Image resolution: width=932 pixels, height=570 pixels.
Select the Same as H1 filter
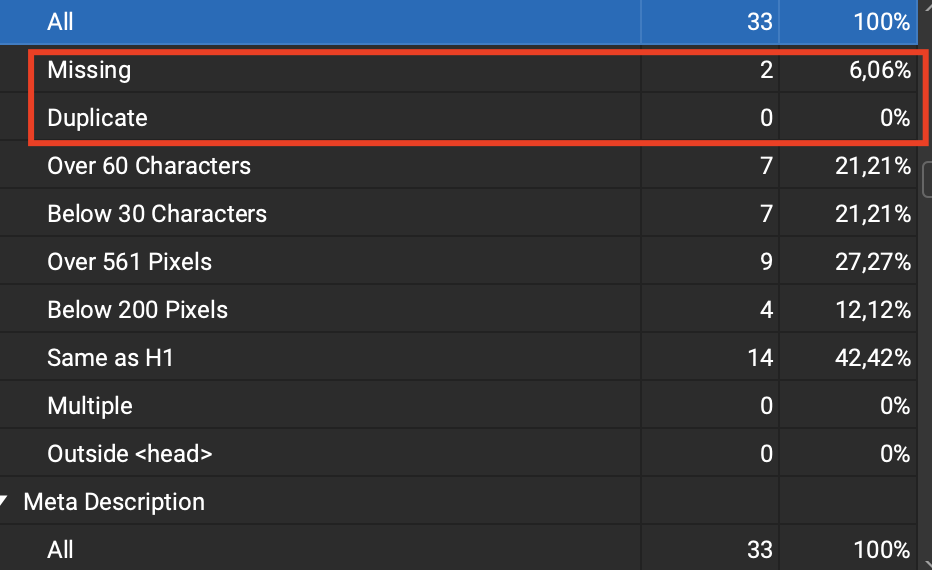pos(110,358)
